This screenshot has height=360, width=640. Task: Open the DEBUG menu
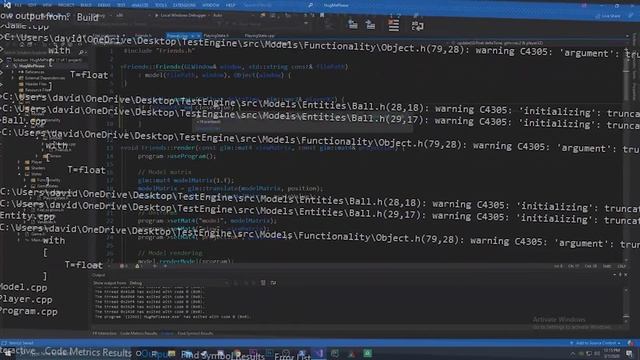(x=104, y=5)
